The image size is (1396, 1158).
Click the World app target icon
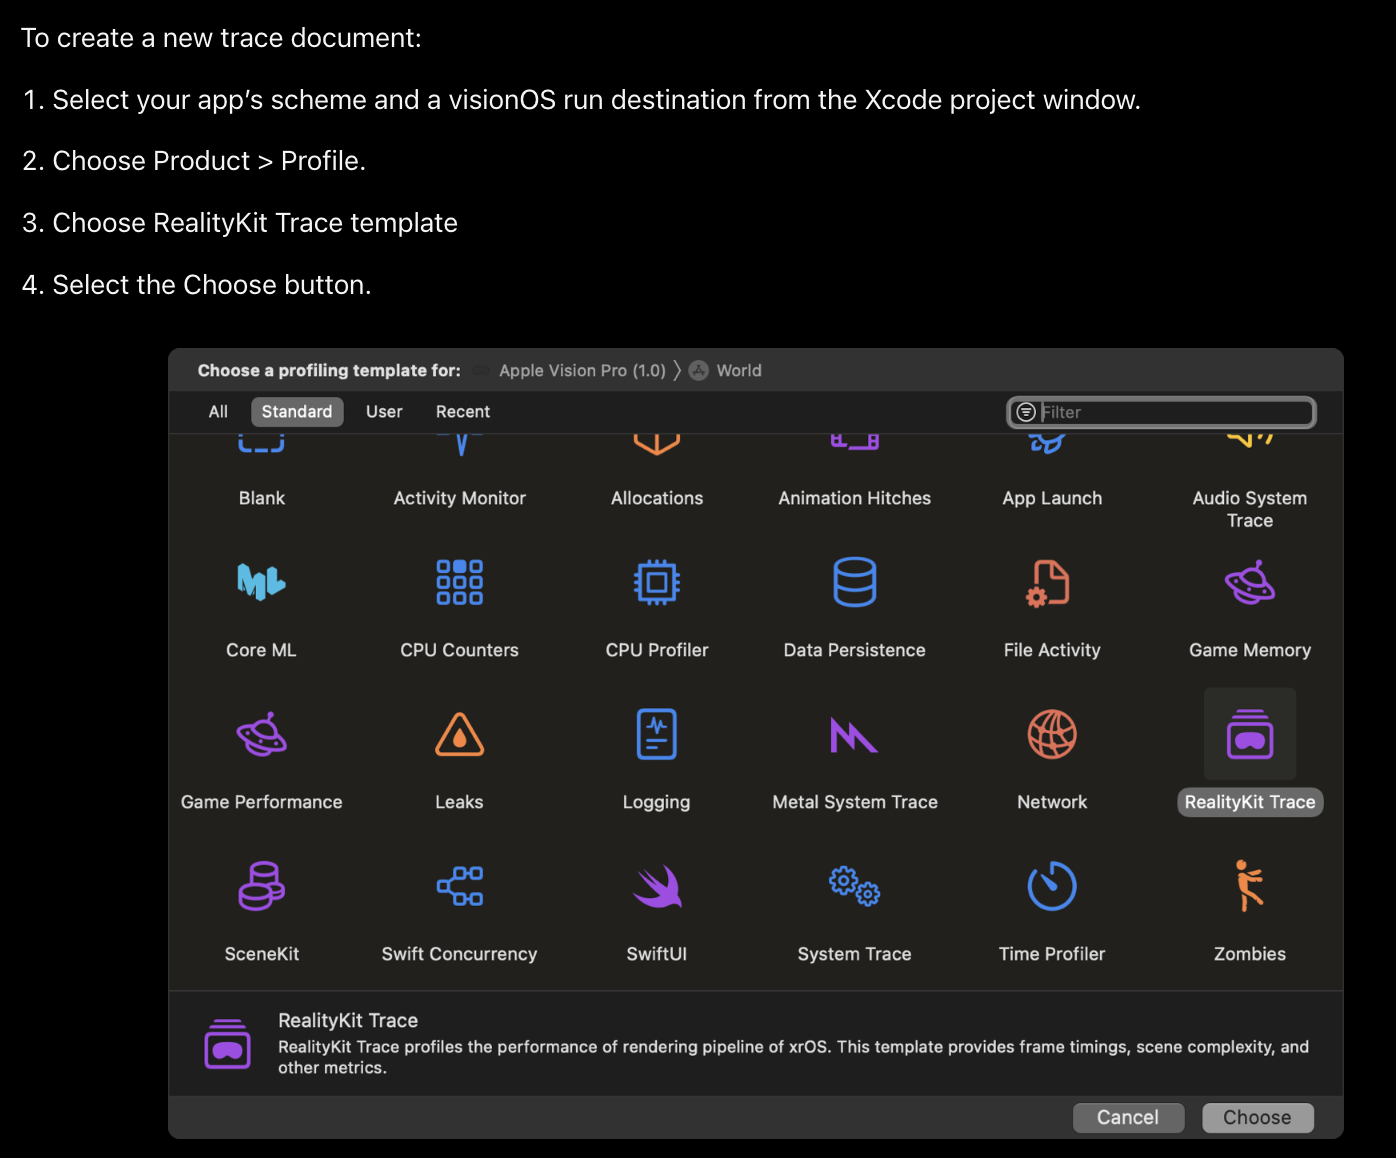coord(699,370)
